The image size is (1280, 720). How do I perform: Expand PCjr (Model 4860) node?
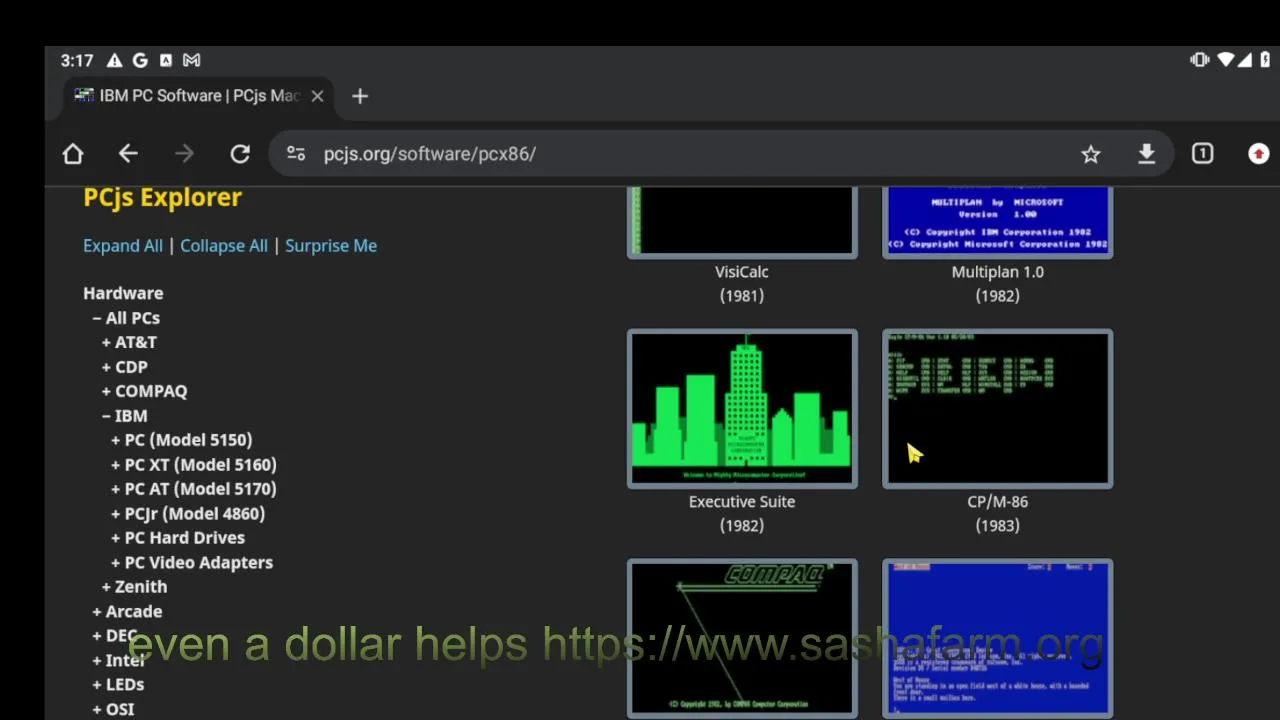tap(187, 514)
